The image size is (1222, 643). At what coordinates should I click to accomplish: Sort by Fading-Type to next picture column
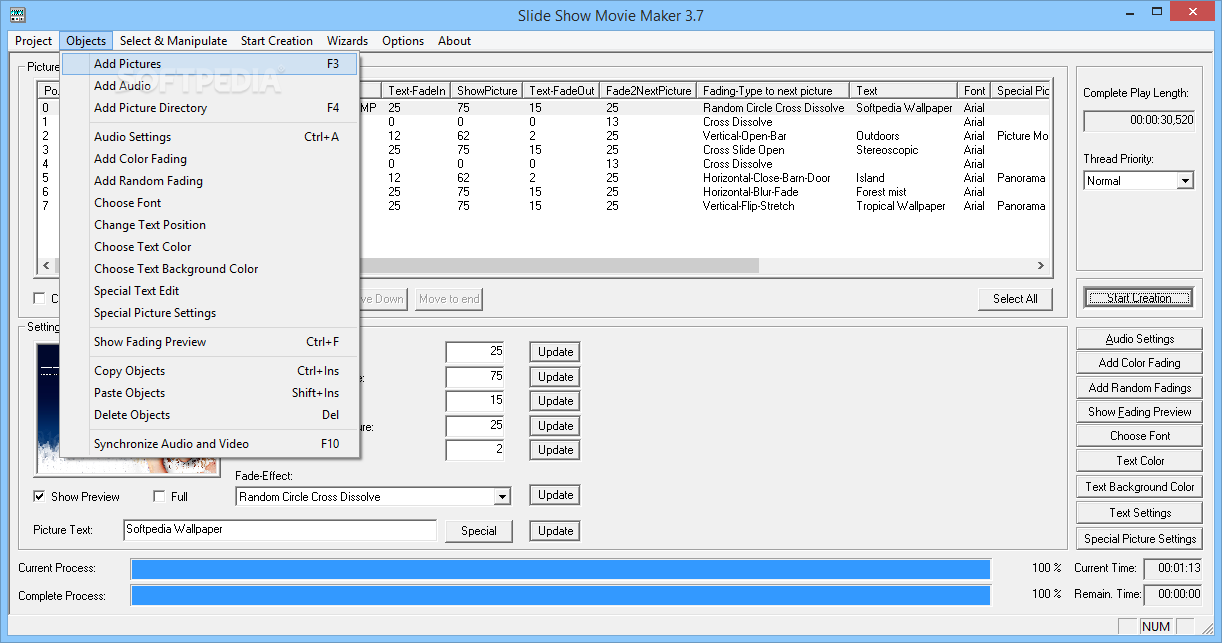(x=775, y=90)
